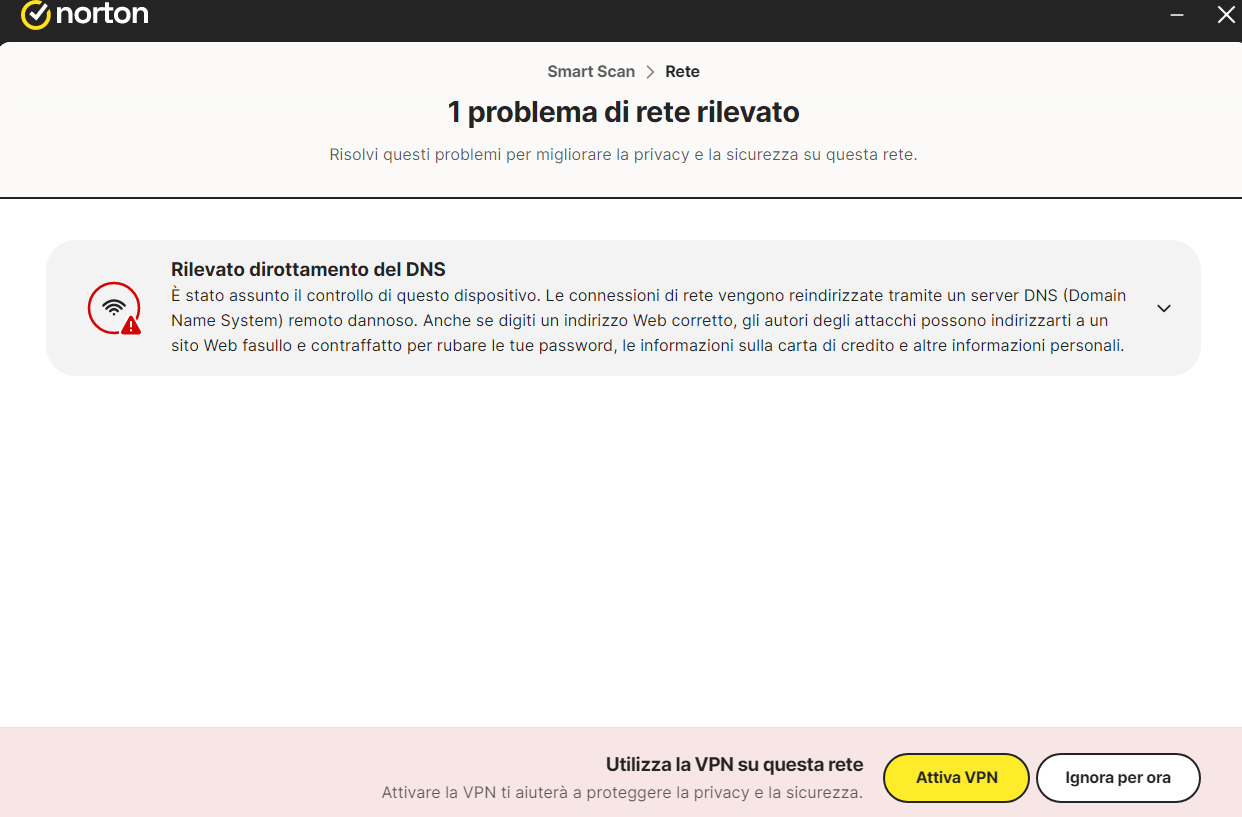Go back to Smart Scan breadcrumb

(x=591, y=72)
